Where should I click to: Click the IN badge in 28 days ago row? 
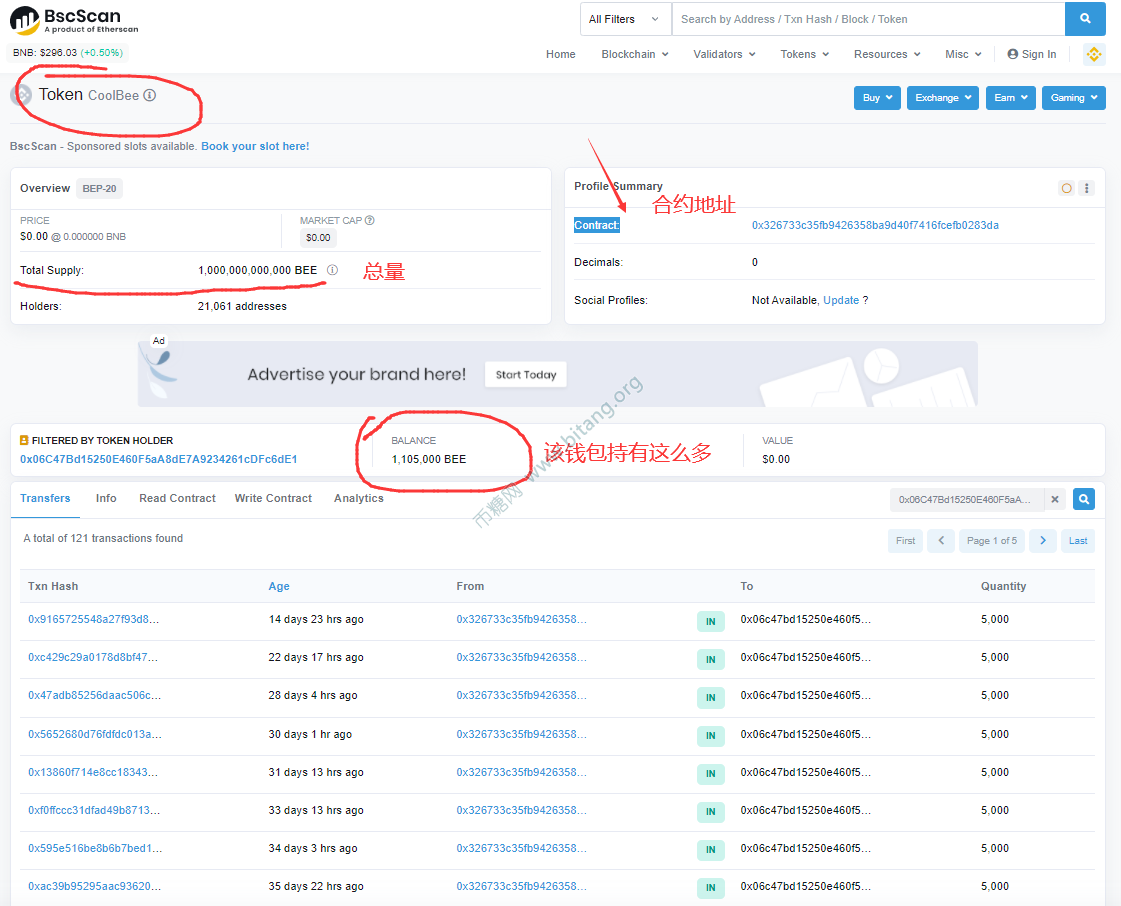click(x=711, y=698)
